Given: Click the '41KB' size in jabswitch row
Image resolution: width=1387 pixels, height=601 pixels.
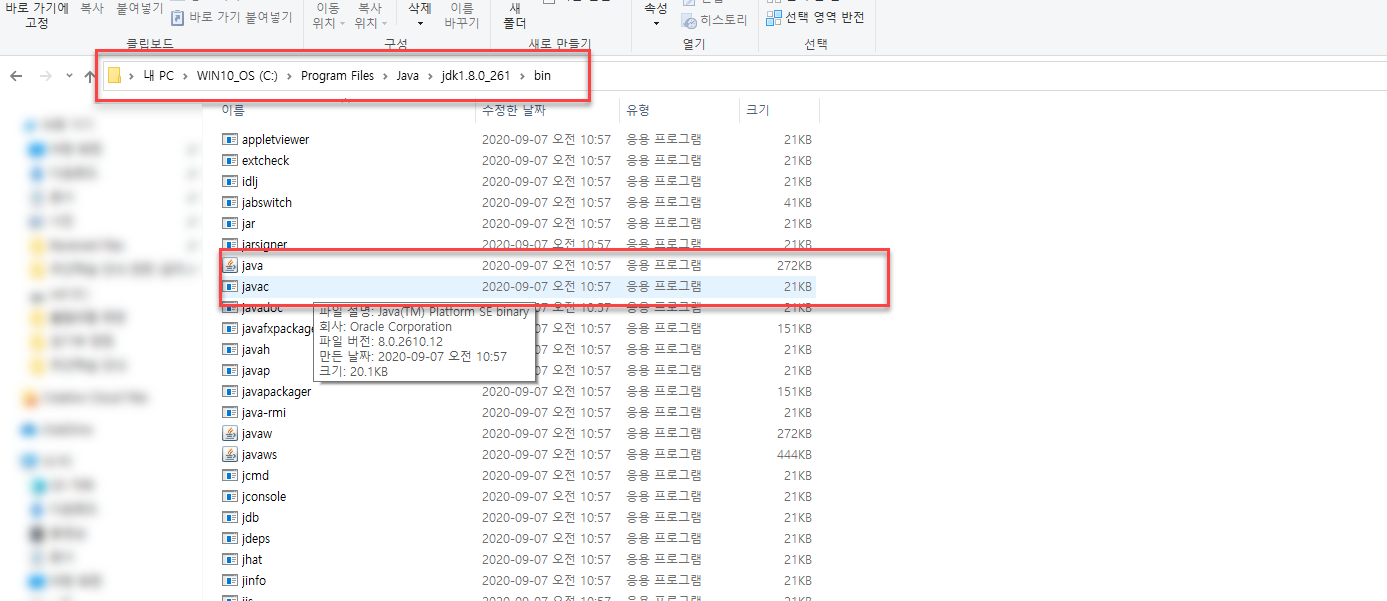Looking at the screenshot, I should 797,203.
